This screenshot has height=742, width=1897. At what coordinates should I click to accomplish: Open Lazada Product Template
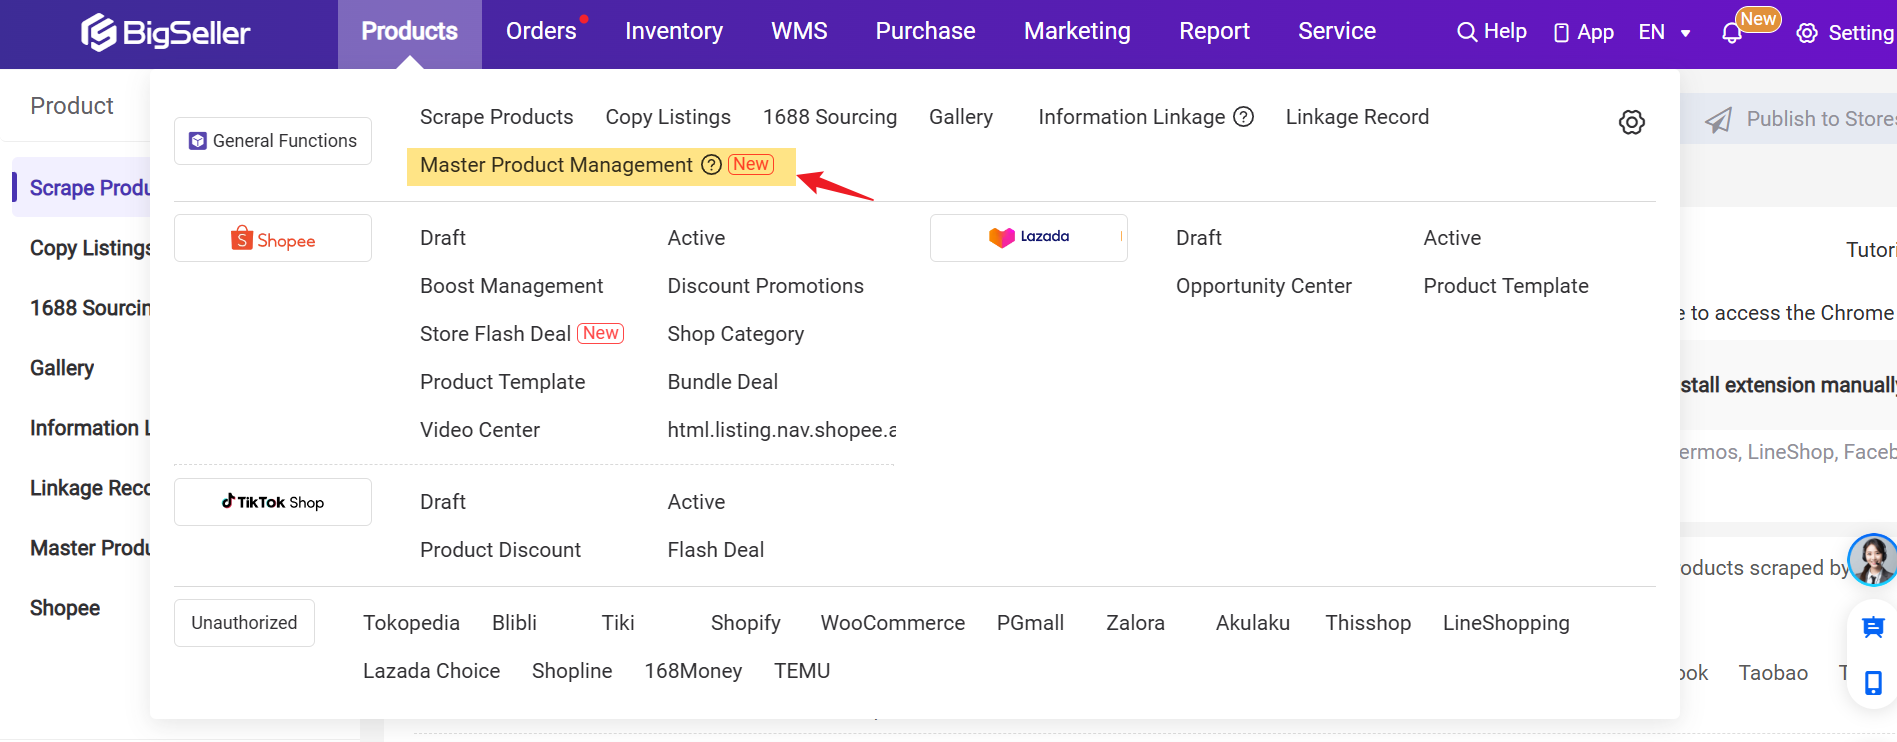click(1506, 286)
